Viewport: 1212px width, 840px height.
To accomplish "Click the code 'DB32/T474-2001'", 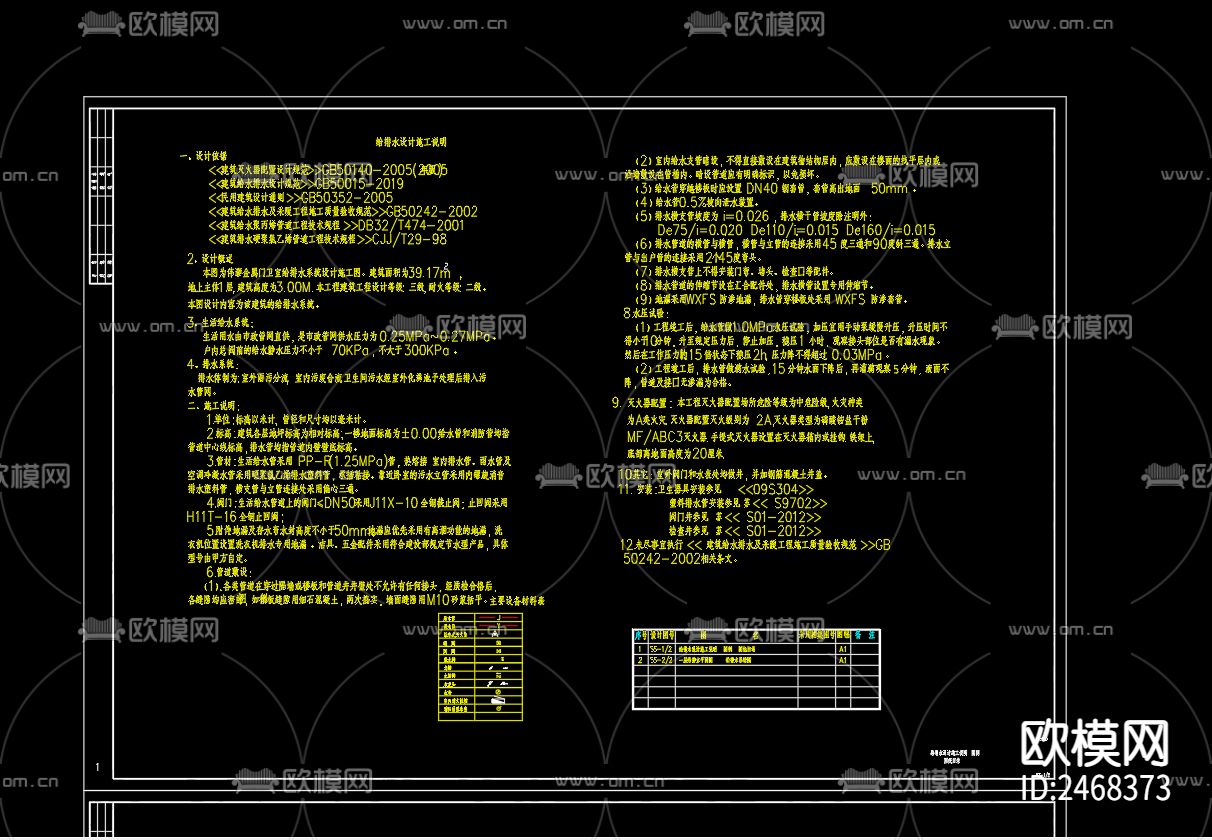I will 411,226.
